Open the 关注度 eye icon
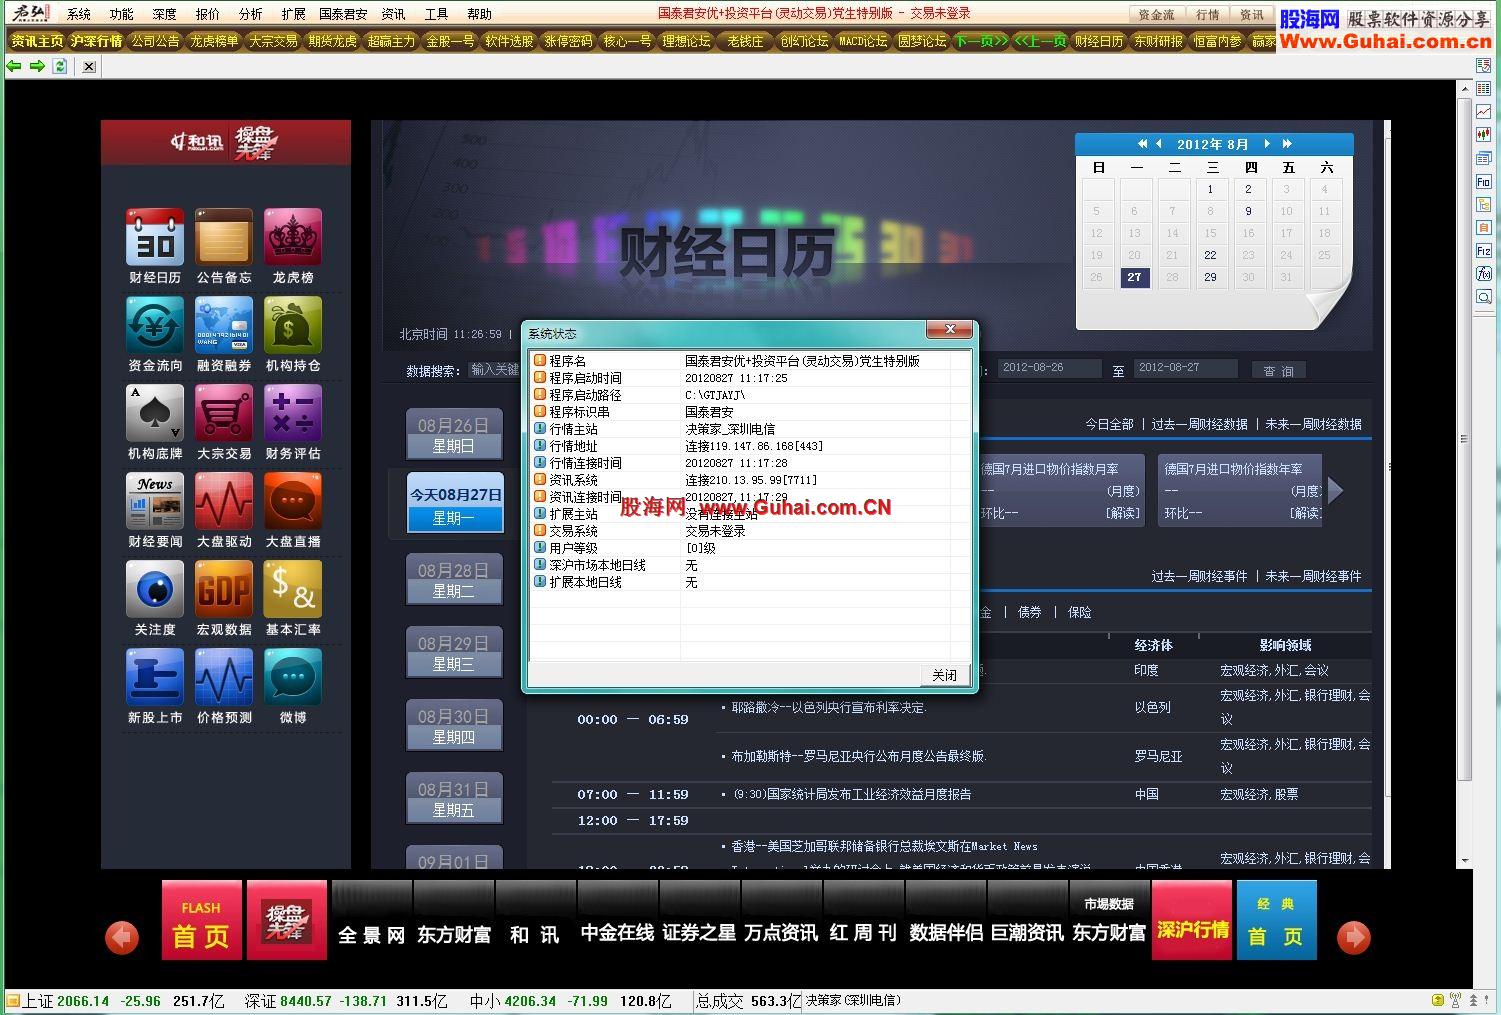Image resolution: width=1501 pixels, height=1015 pixels. tap(155, 589)
